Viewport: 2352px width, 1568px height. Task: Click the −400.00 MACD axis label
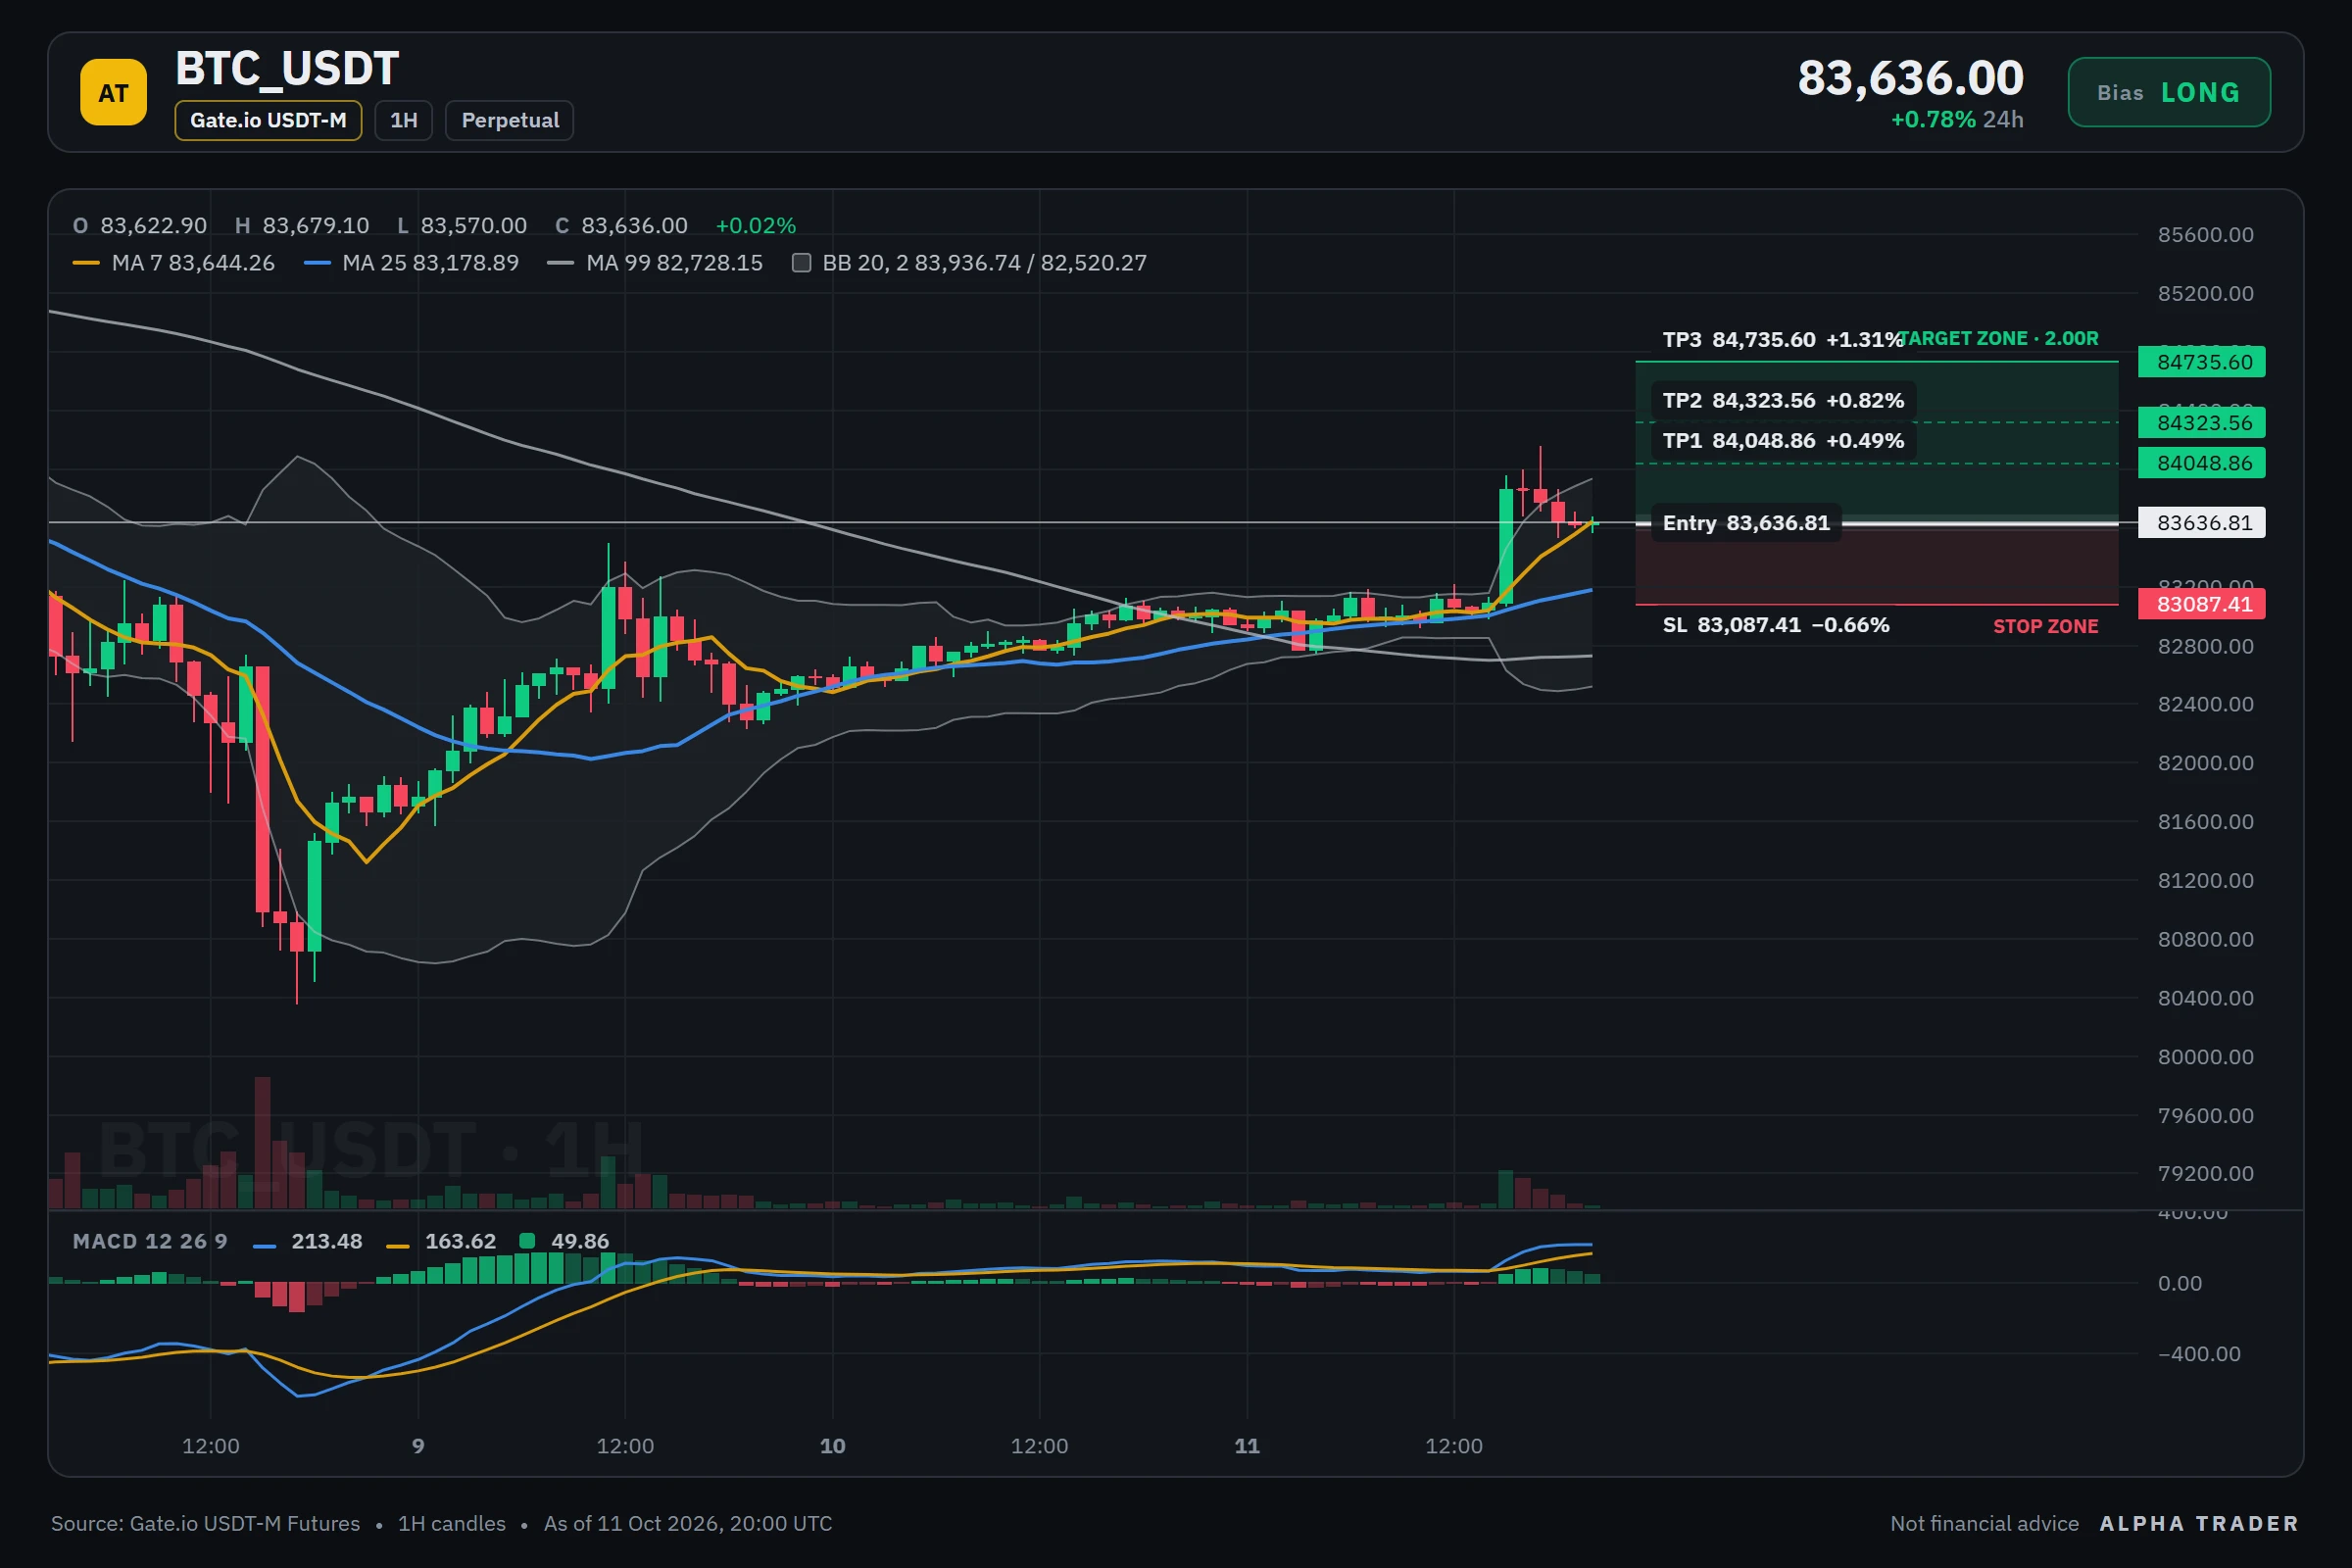point(2199,1354)
